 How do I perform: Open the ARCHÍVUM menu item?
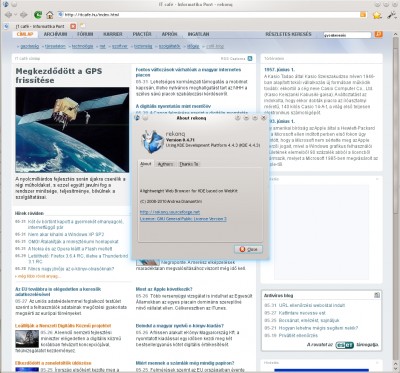pyautogui.click(x=55, y=34)
